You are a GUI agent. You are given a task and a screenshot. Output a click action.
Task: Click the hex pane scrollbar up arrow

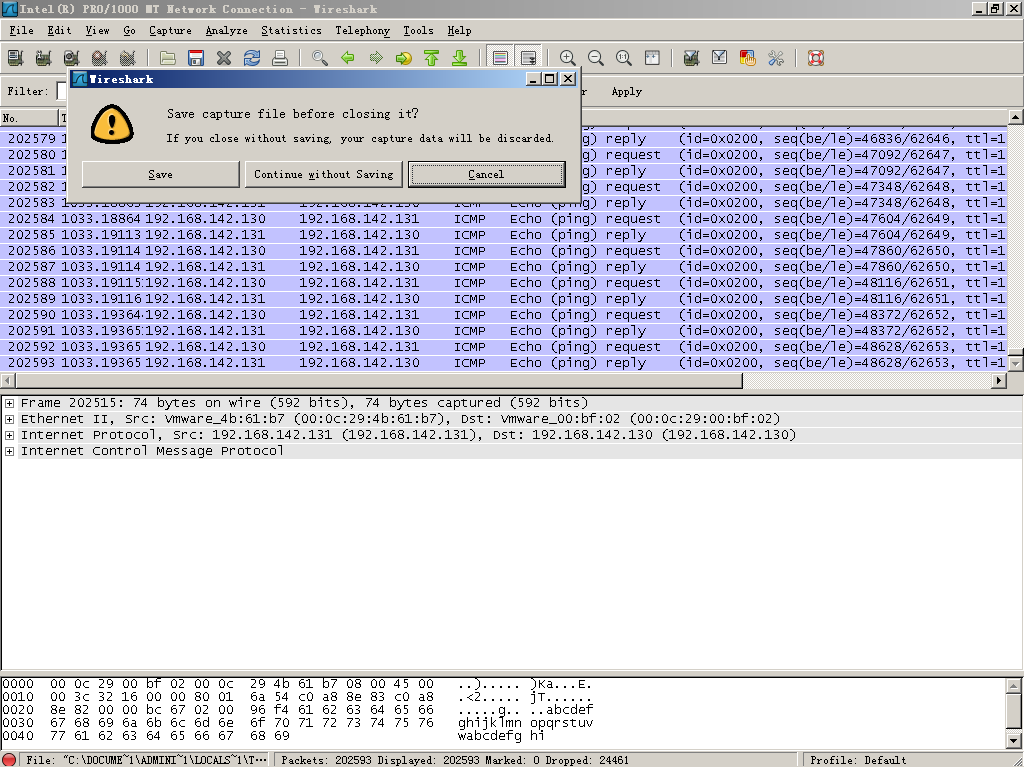point(1014,686)
